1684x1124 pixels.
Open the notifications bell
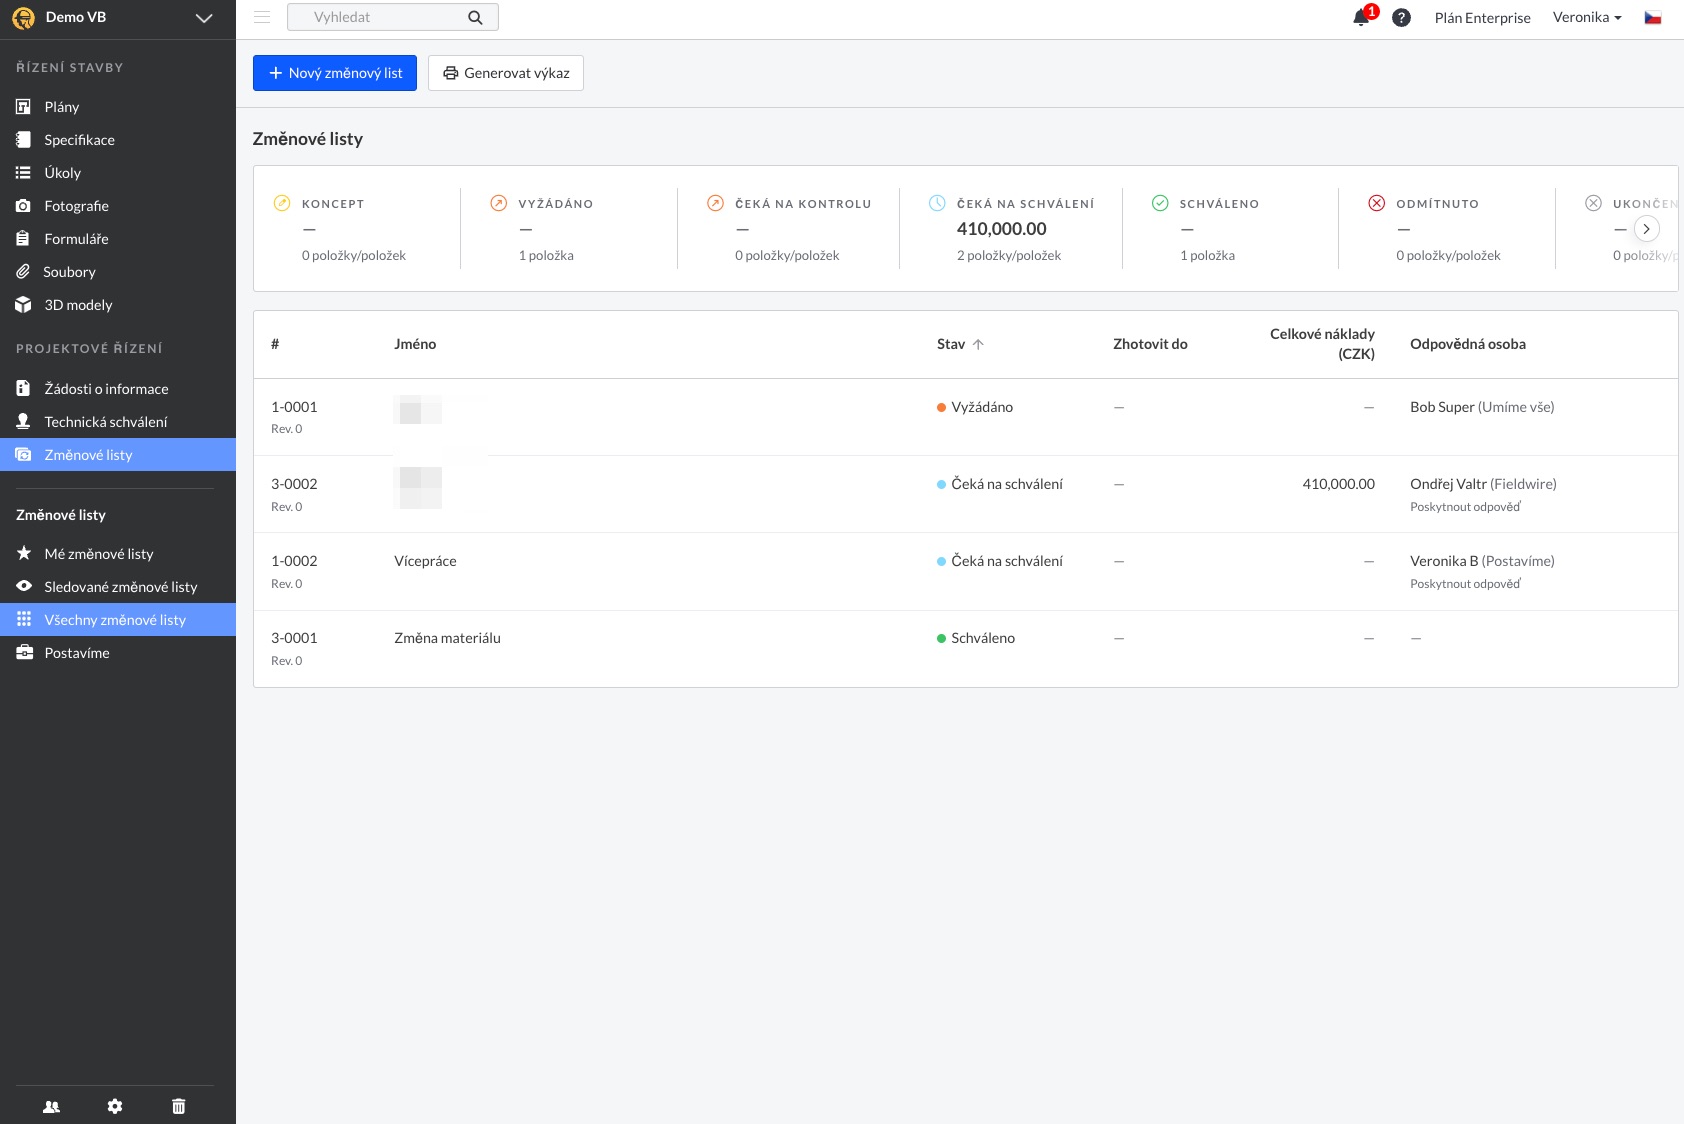[1362, 17]
